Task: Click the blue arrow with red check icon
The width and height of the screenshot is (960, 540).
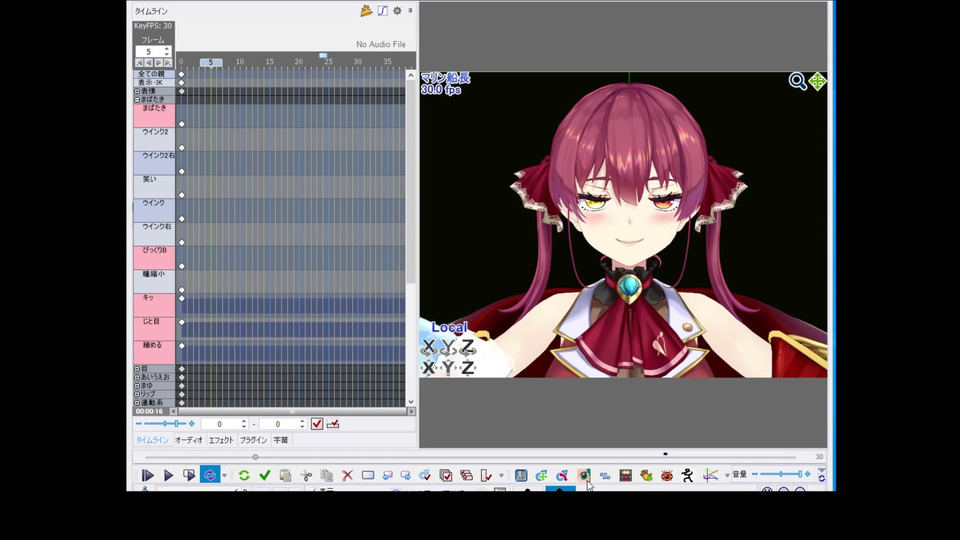Action: 425,475
